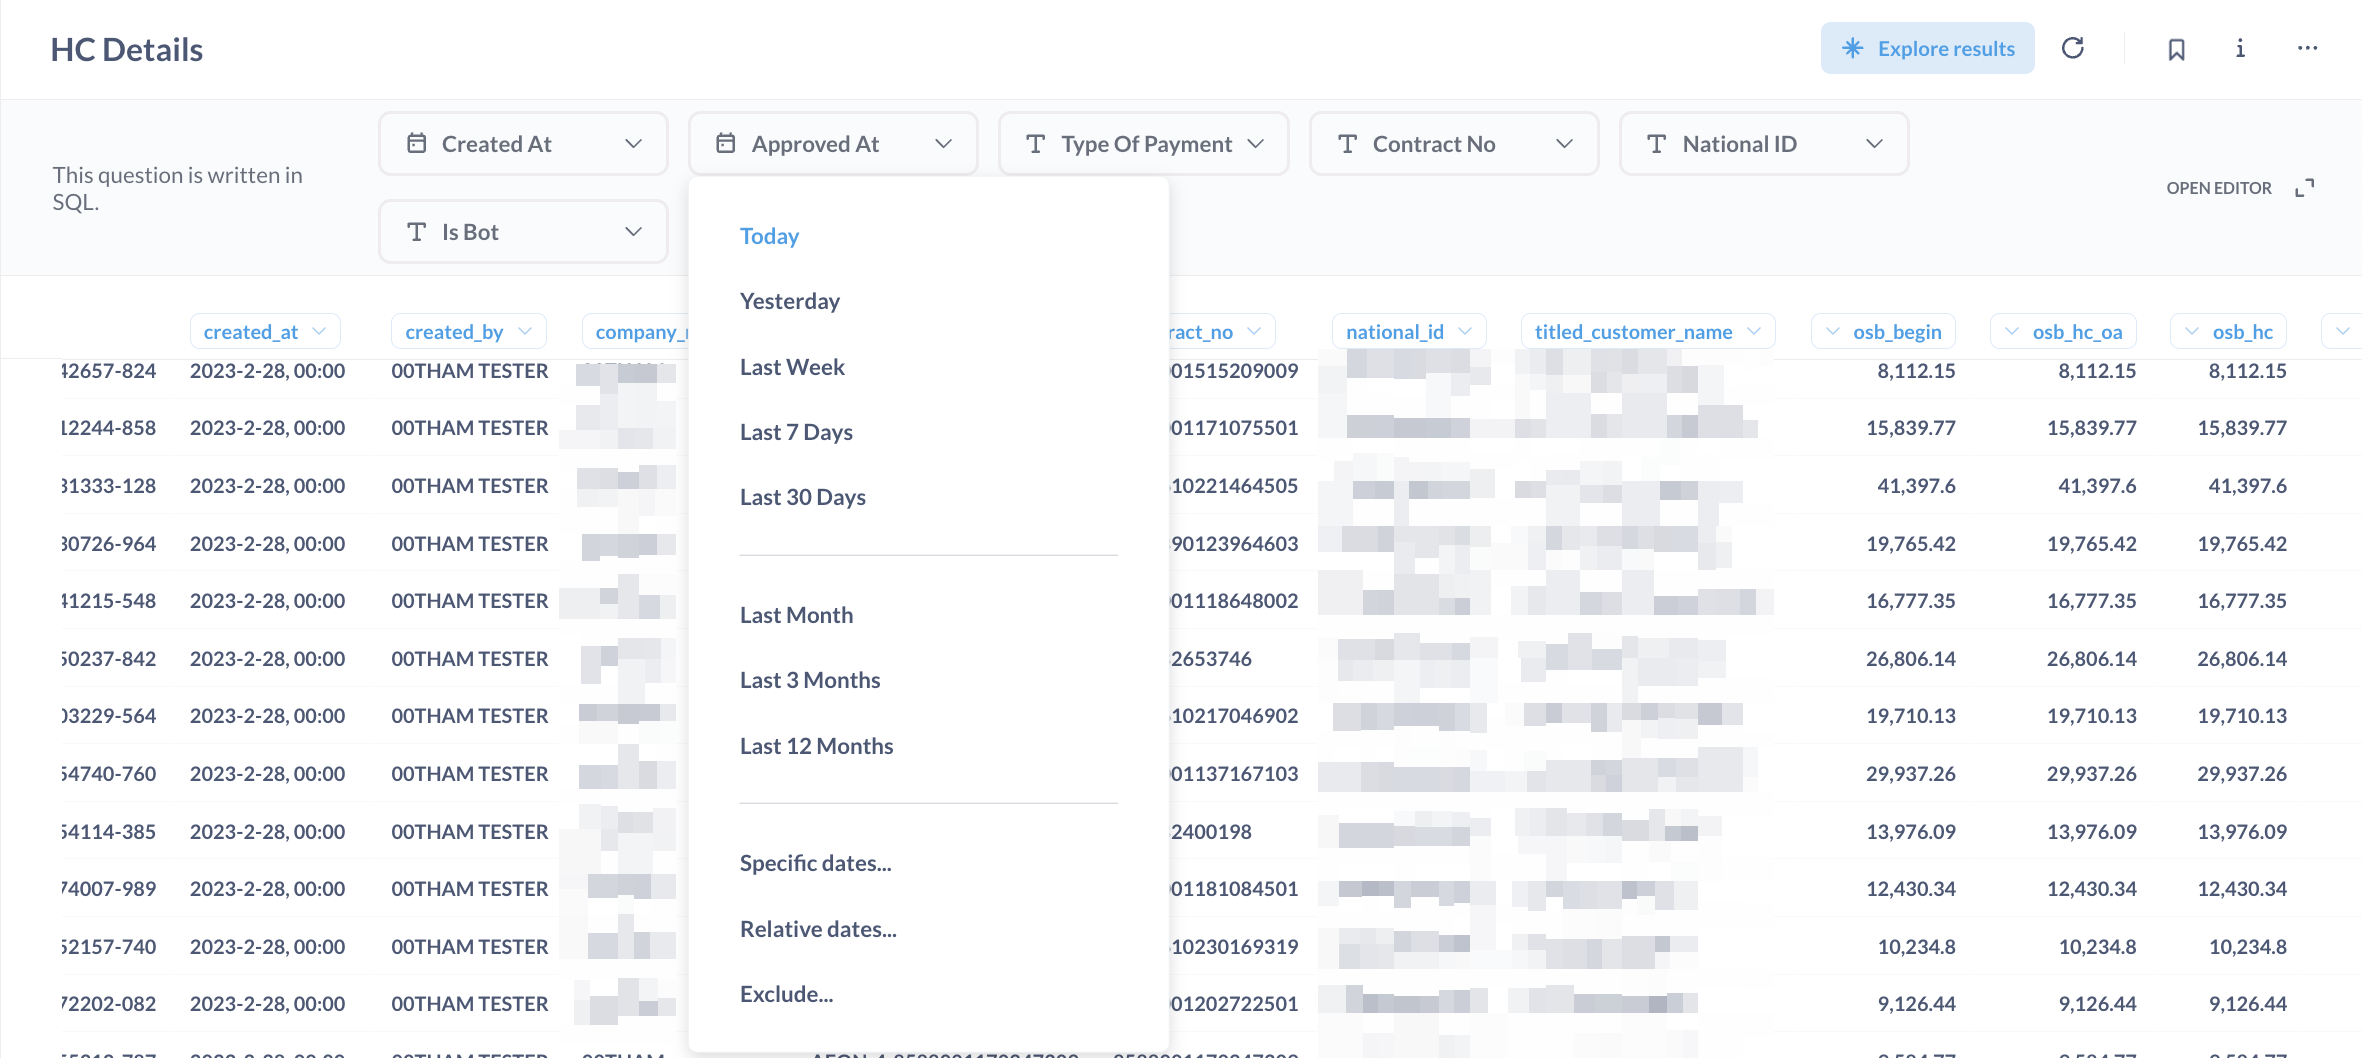Viewport: 2362px width, 1058px height.
Task: Click osb_hc_oa value 41,397.6
Action: coord(2097,486)
